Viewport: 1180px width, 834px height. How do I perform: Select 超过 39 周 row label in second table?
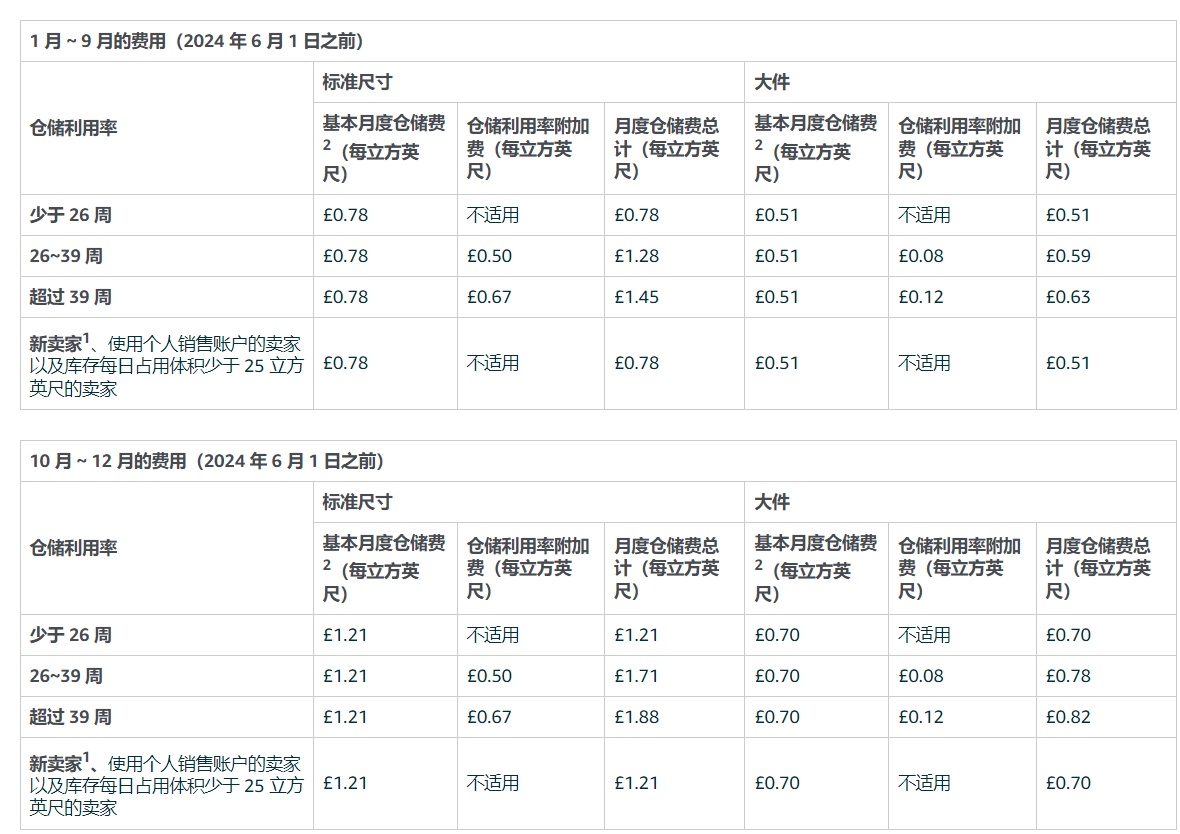pos(71,717)
